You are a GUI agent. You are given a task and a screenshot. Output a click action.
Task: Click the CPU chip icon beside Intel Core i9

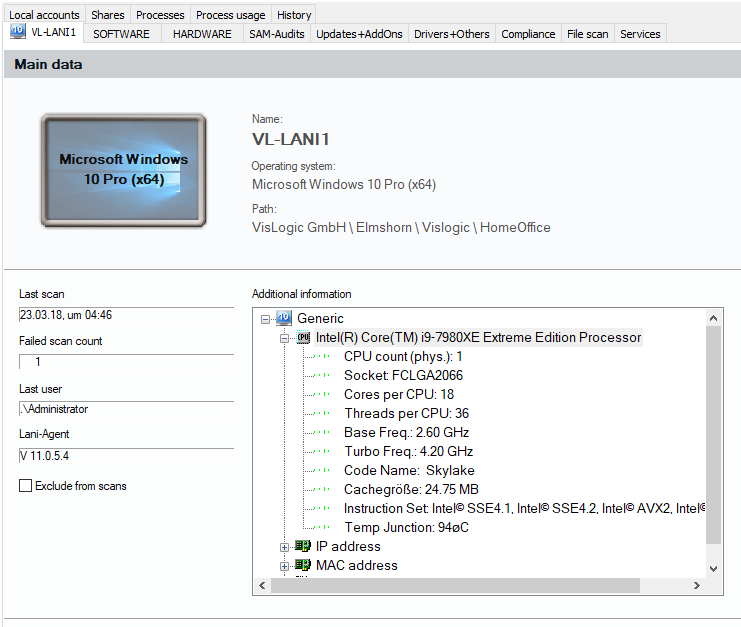(303, 337)
